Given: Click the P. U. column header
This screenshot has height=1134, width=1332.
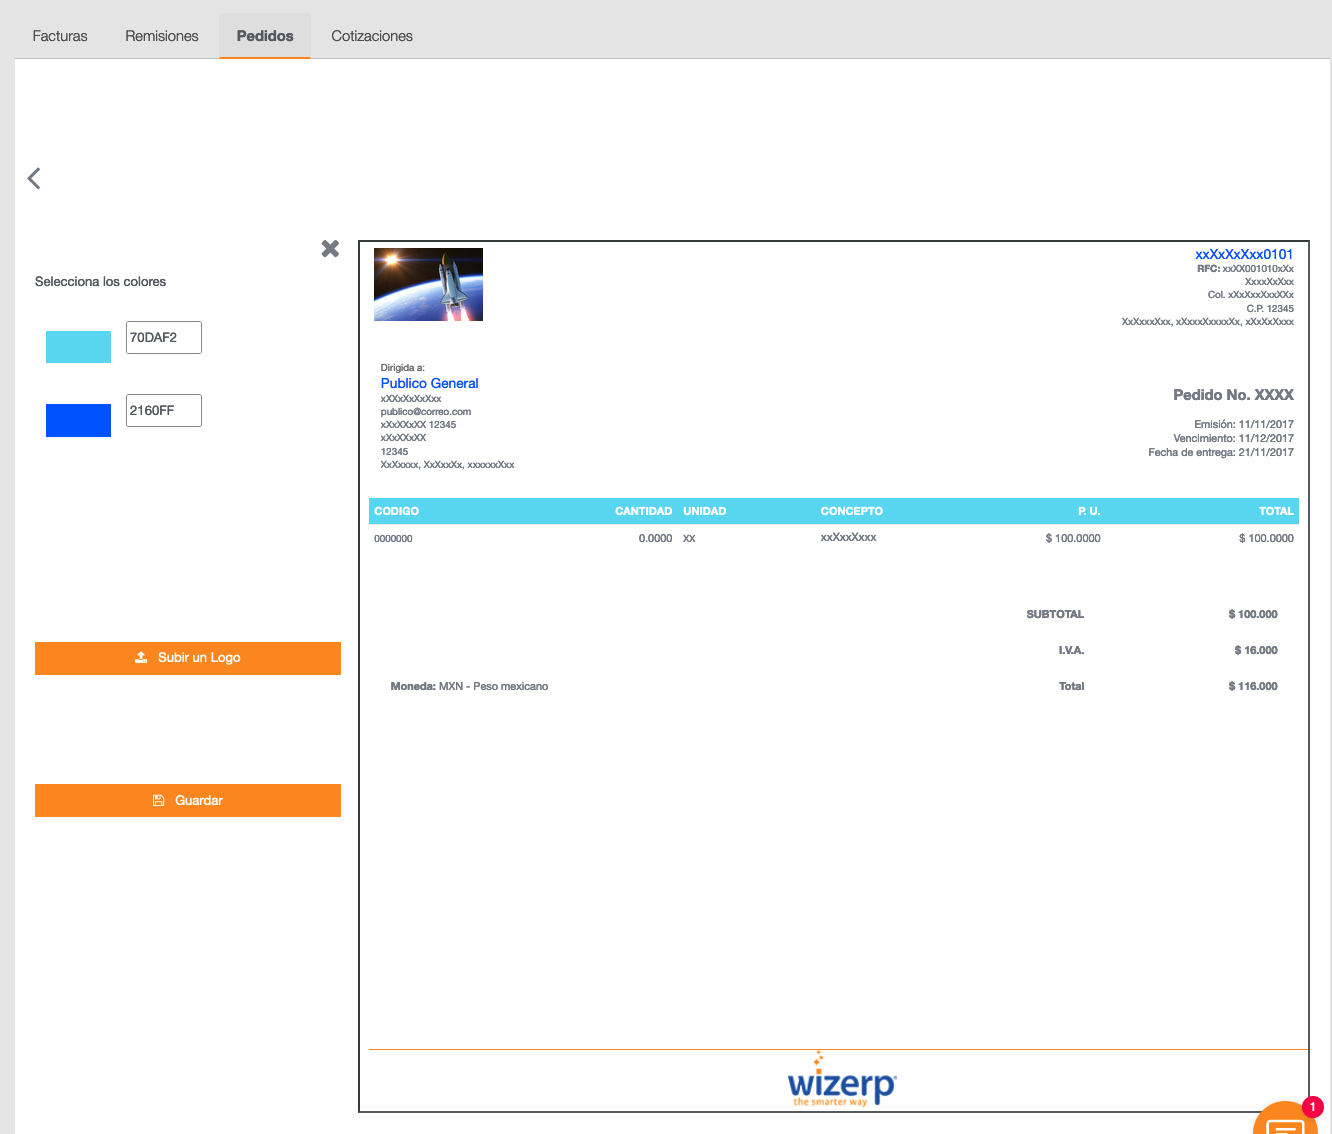Looking at the screenshot, I should [1089, 511].
